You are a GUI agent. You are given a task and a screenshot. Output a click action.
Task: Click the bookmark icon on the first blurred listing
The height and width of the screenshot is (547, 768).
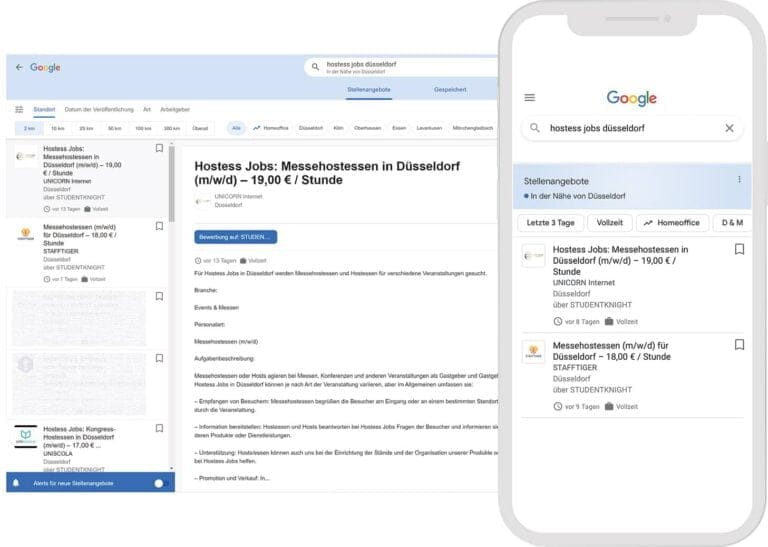159,296
